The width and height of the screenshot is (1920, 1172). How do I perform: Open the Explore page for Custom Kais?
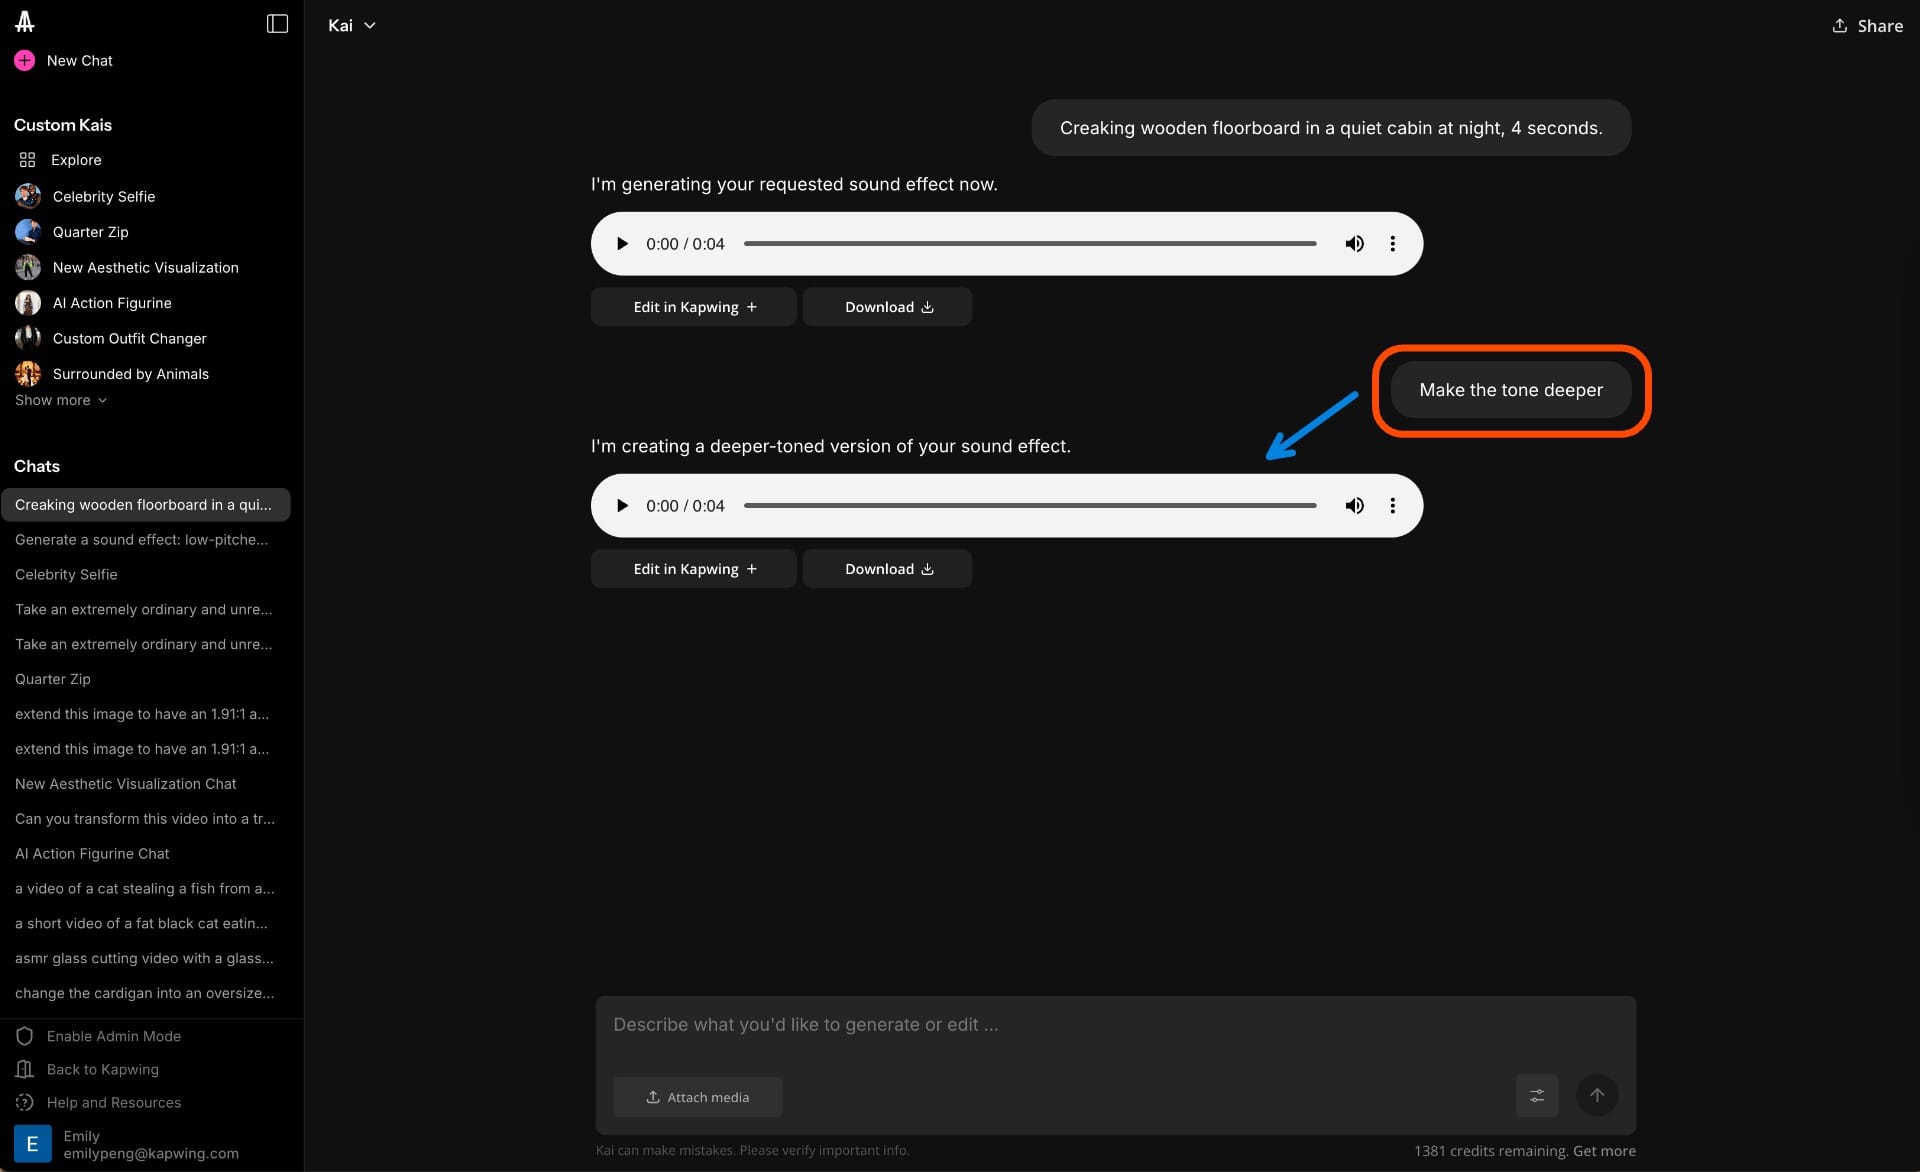click(76, 160)
